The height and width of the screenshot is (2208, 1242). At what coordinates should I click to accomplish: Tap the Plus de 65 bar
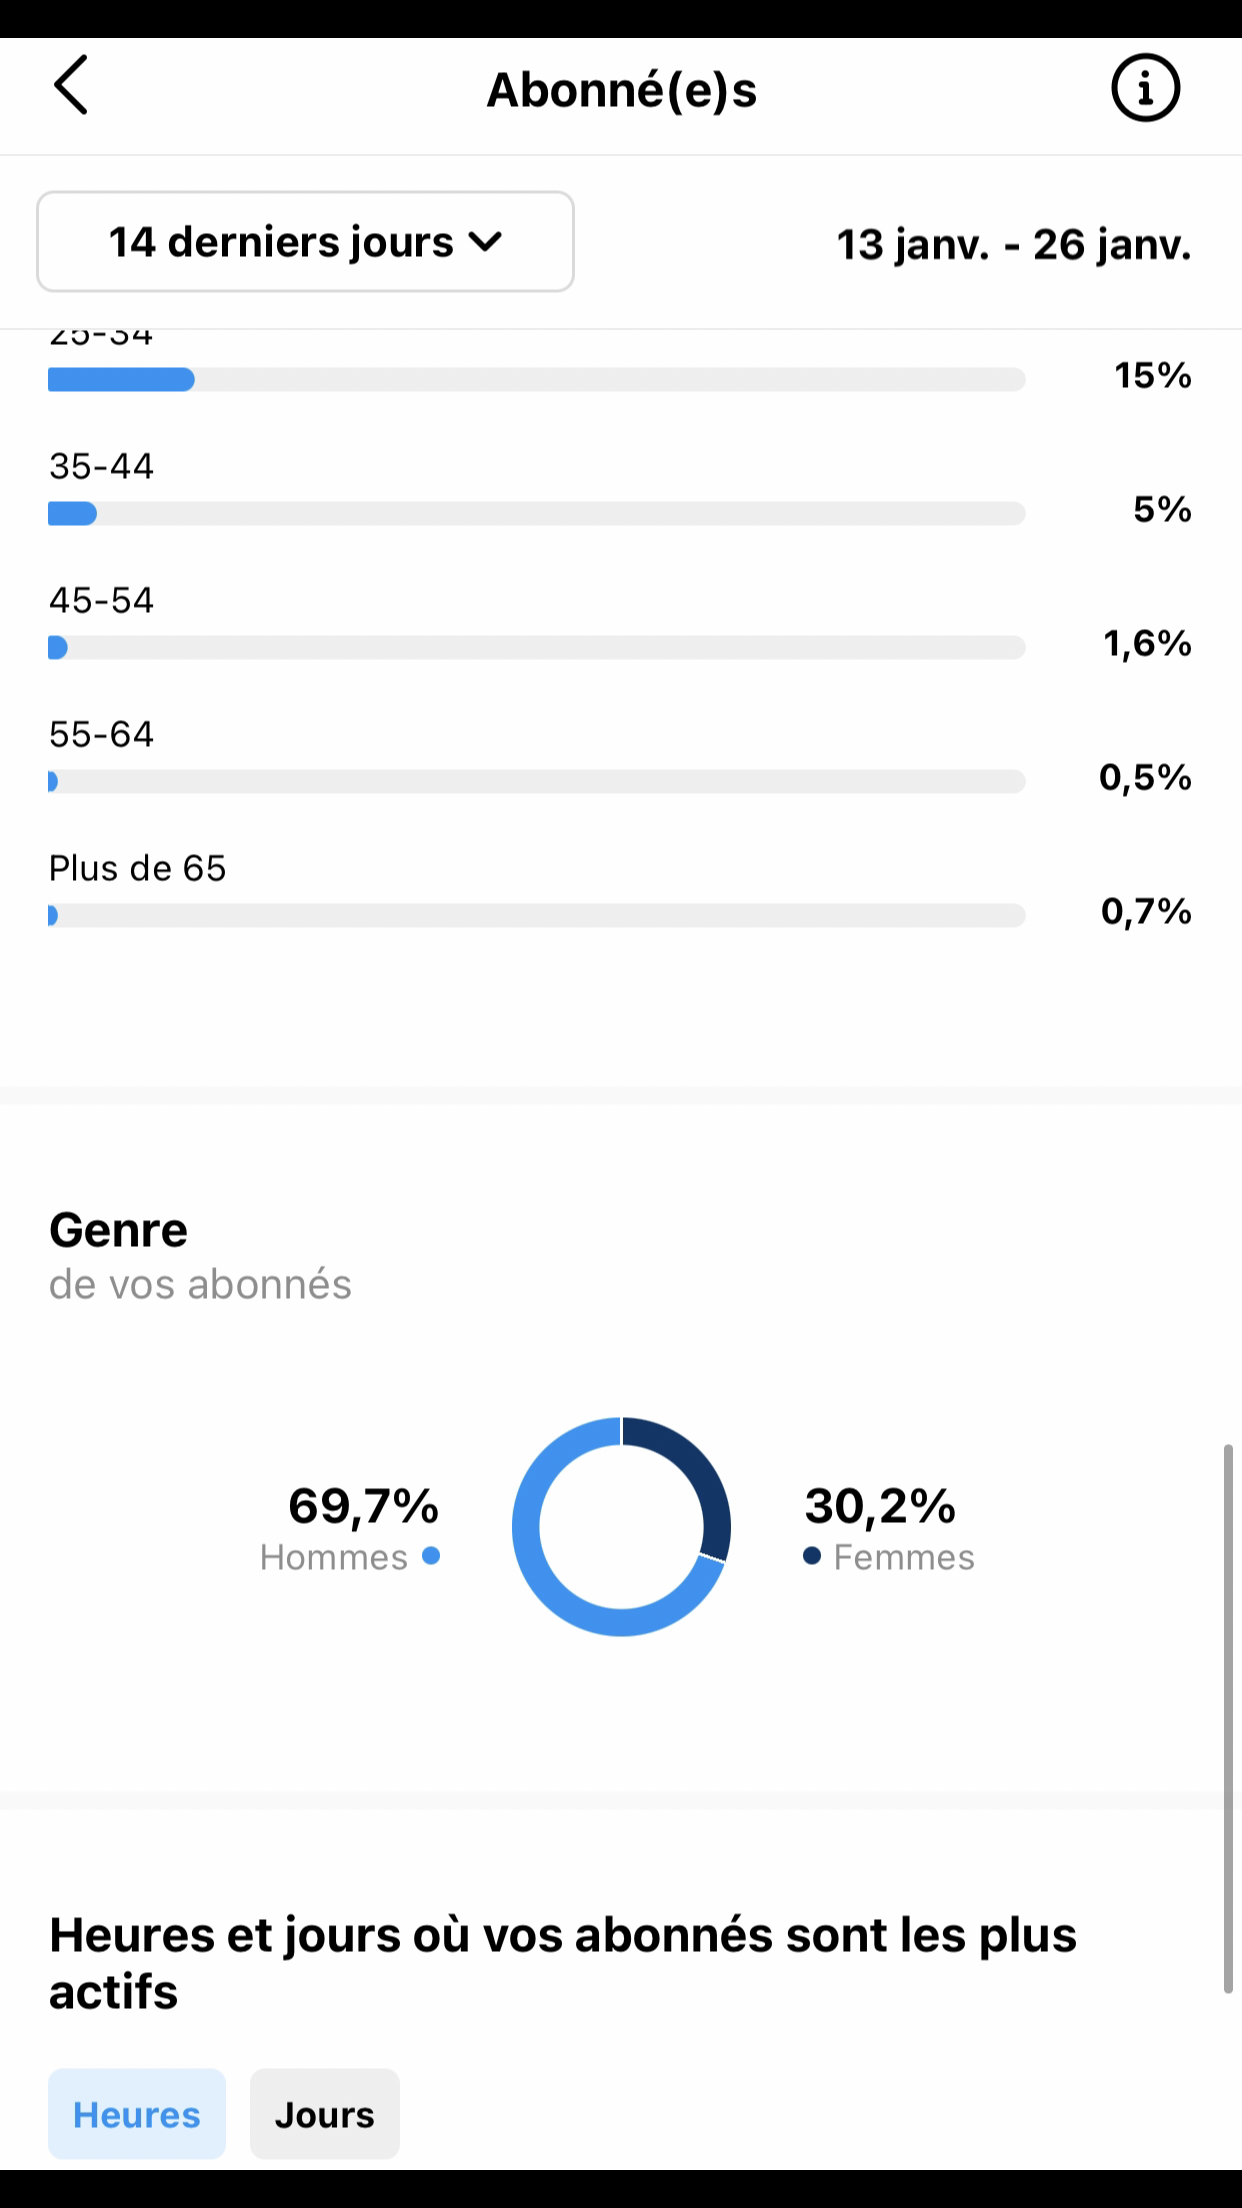click(536, 916)
